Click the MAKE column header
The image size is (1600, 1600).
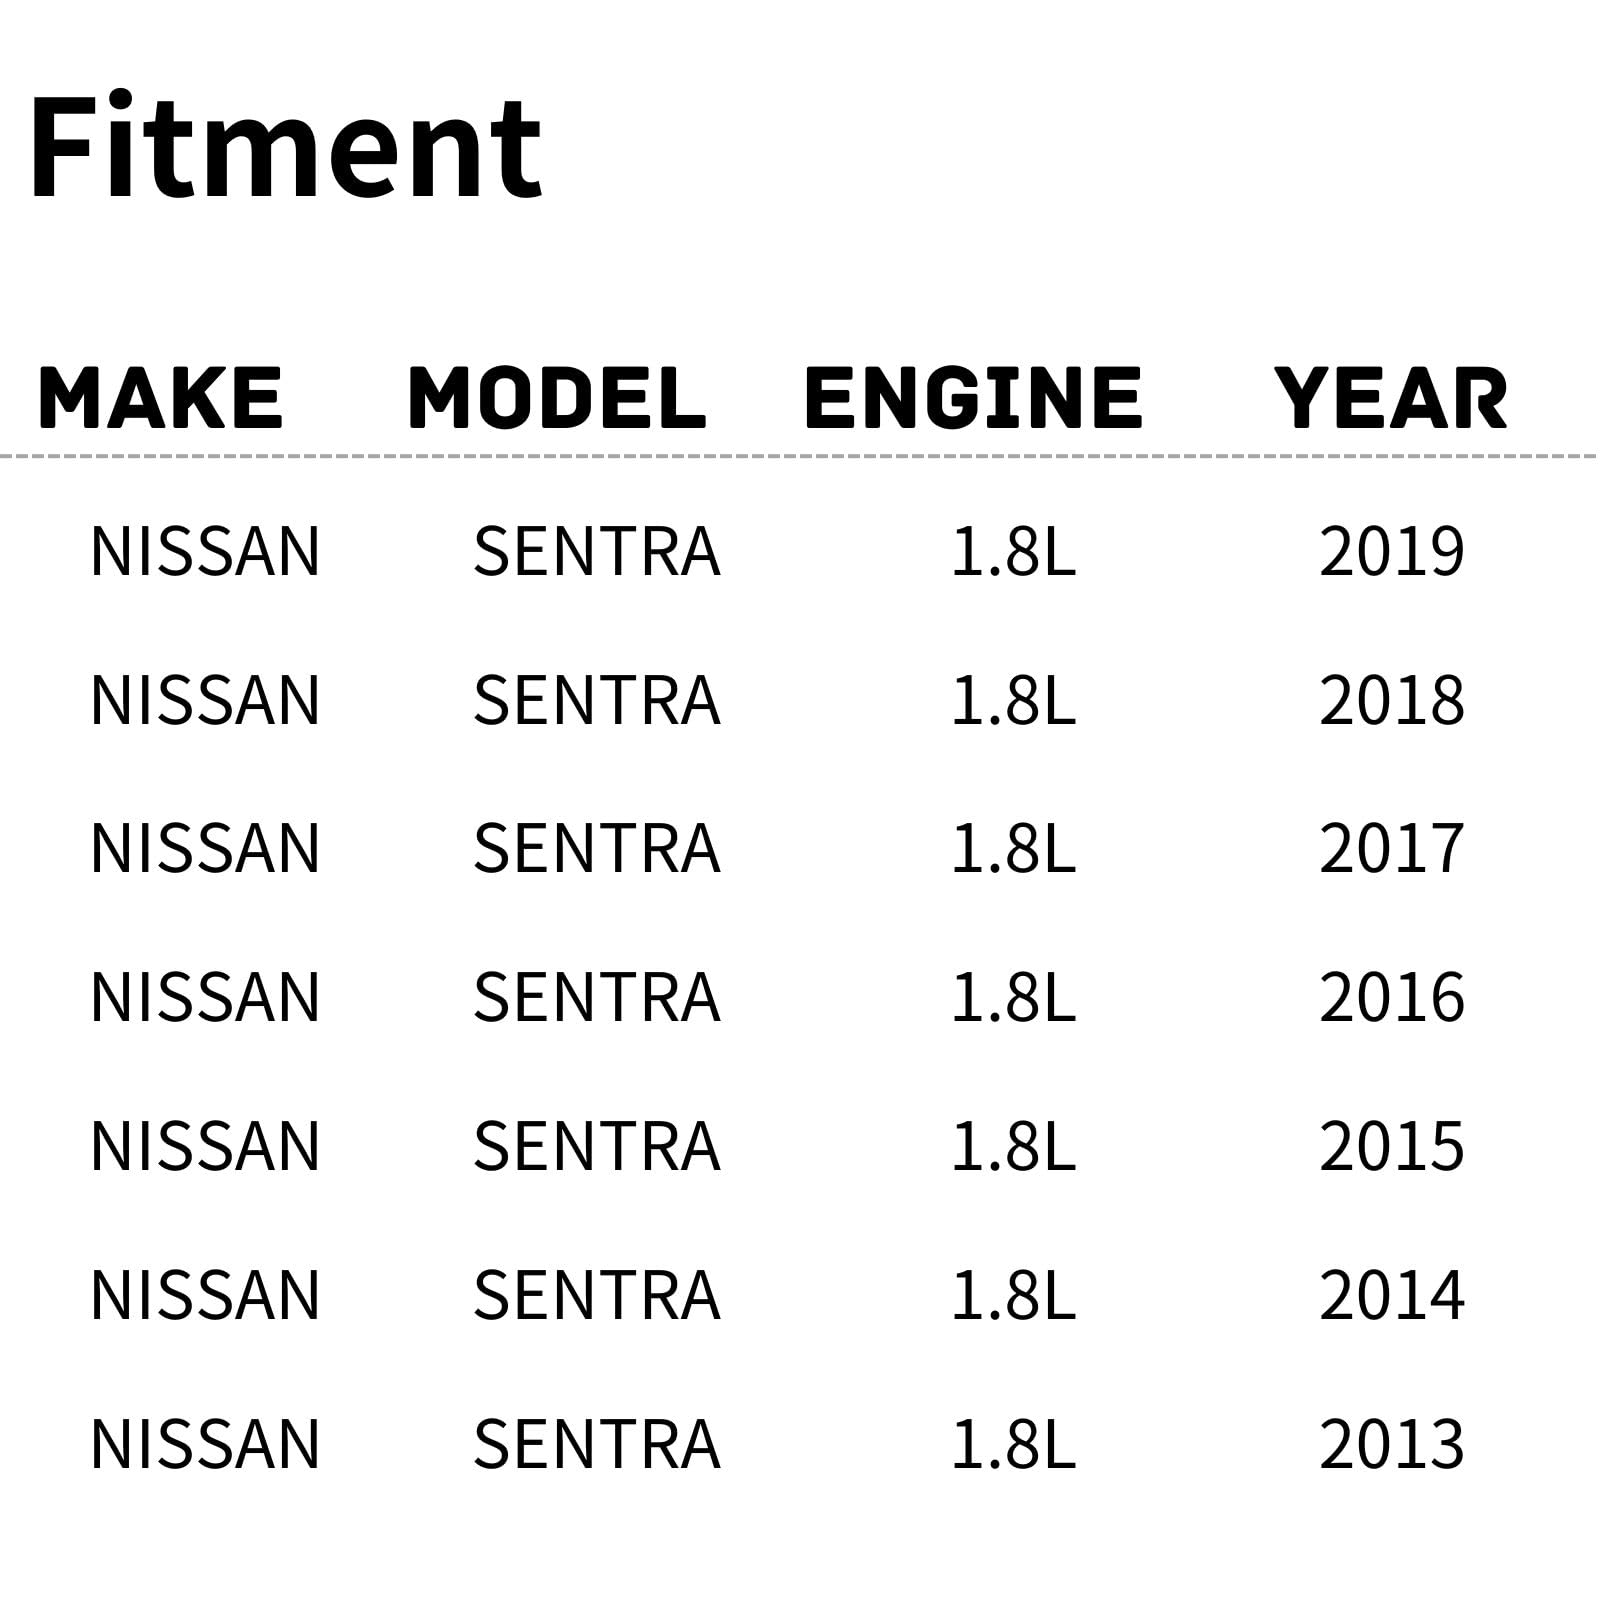point(161,398)
